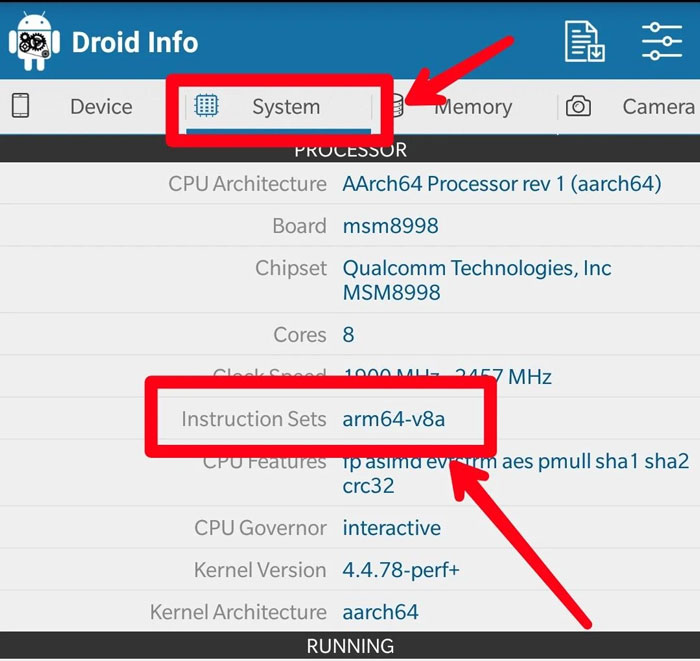Select the Cores value 8

coord(349,335)
